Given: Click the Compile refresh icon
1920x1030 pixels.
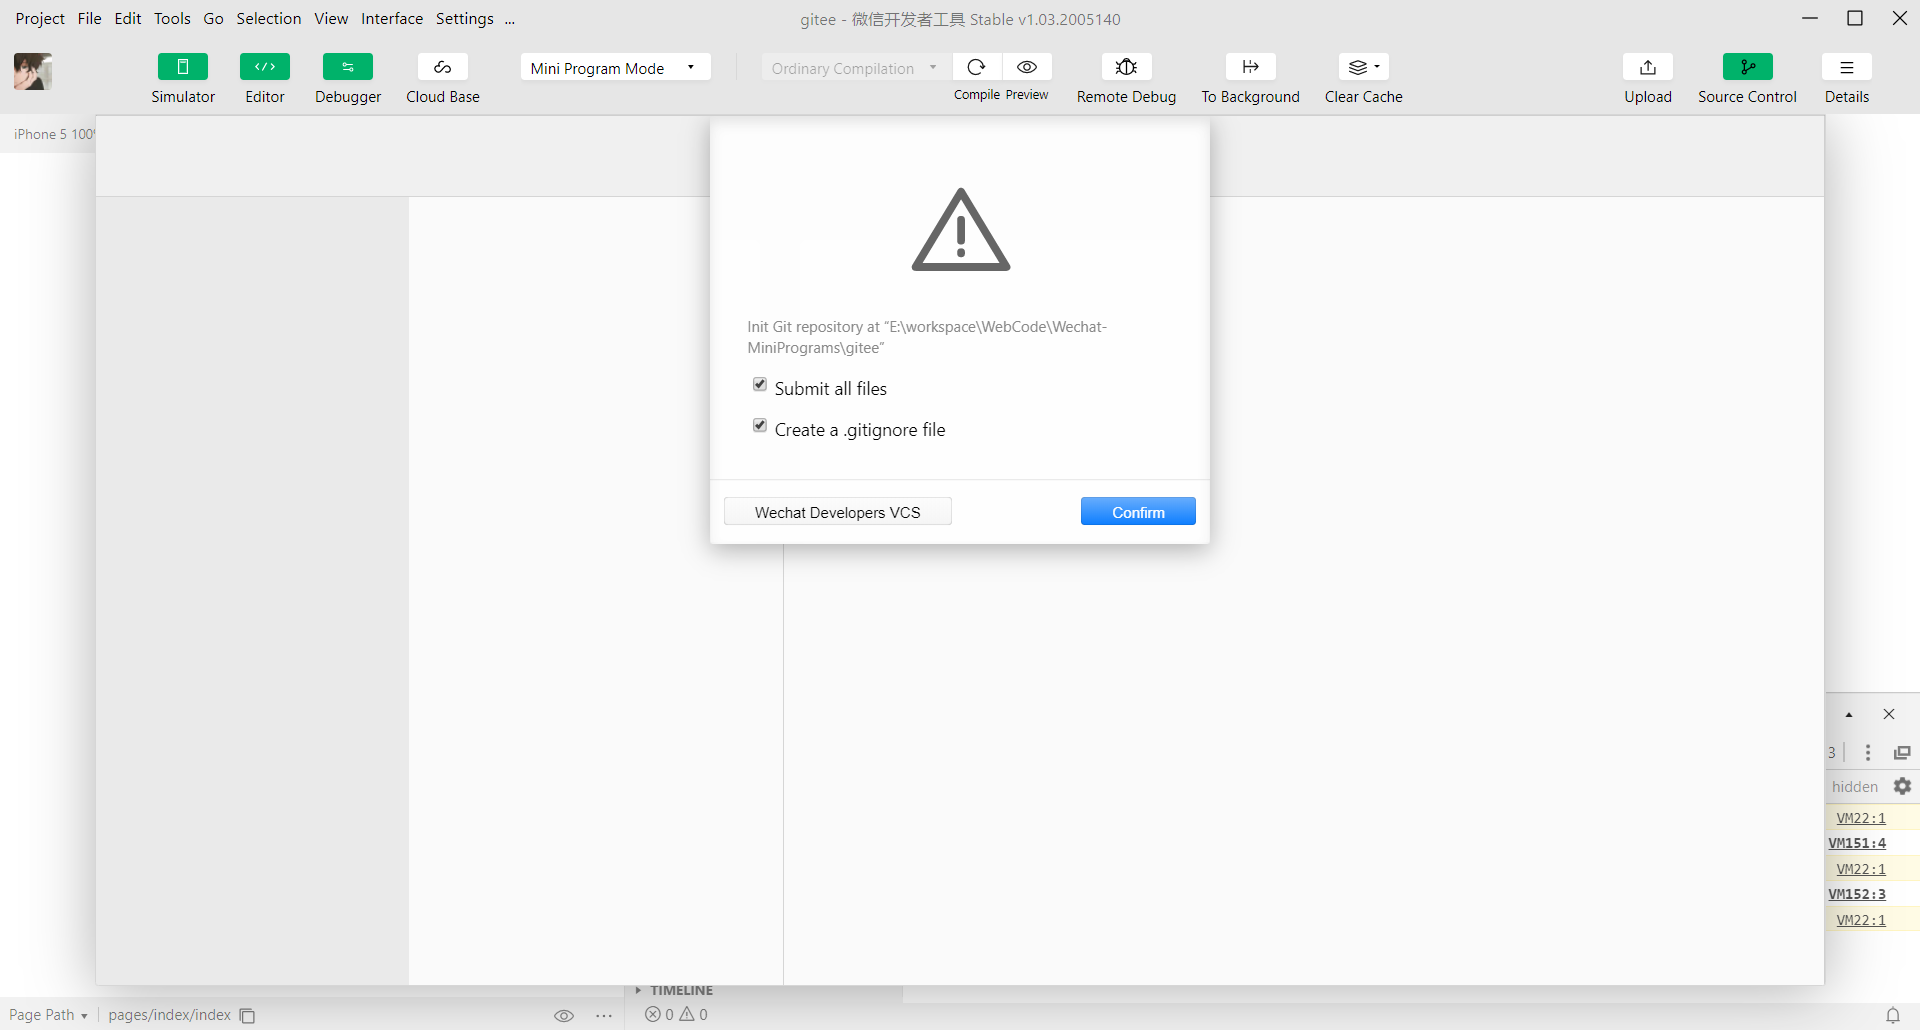Looking at the screenshot, I should 977,67.
